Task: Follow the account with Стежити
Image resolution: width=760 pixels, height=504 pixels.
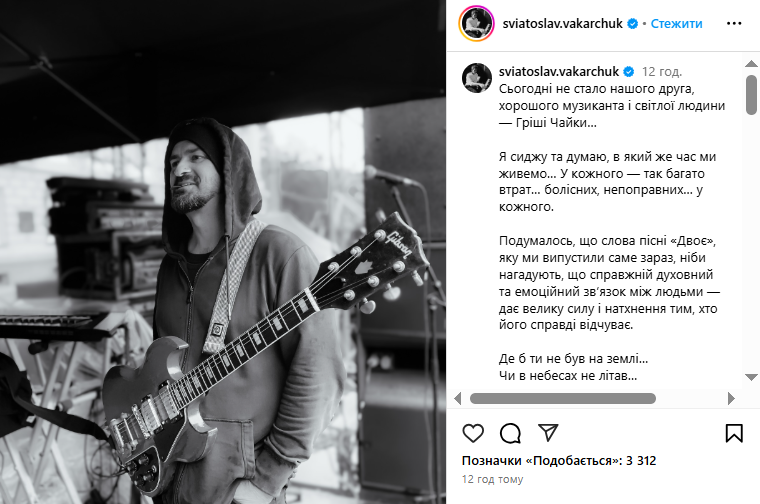Action: tap(676, 23)
